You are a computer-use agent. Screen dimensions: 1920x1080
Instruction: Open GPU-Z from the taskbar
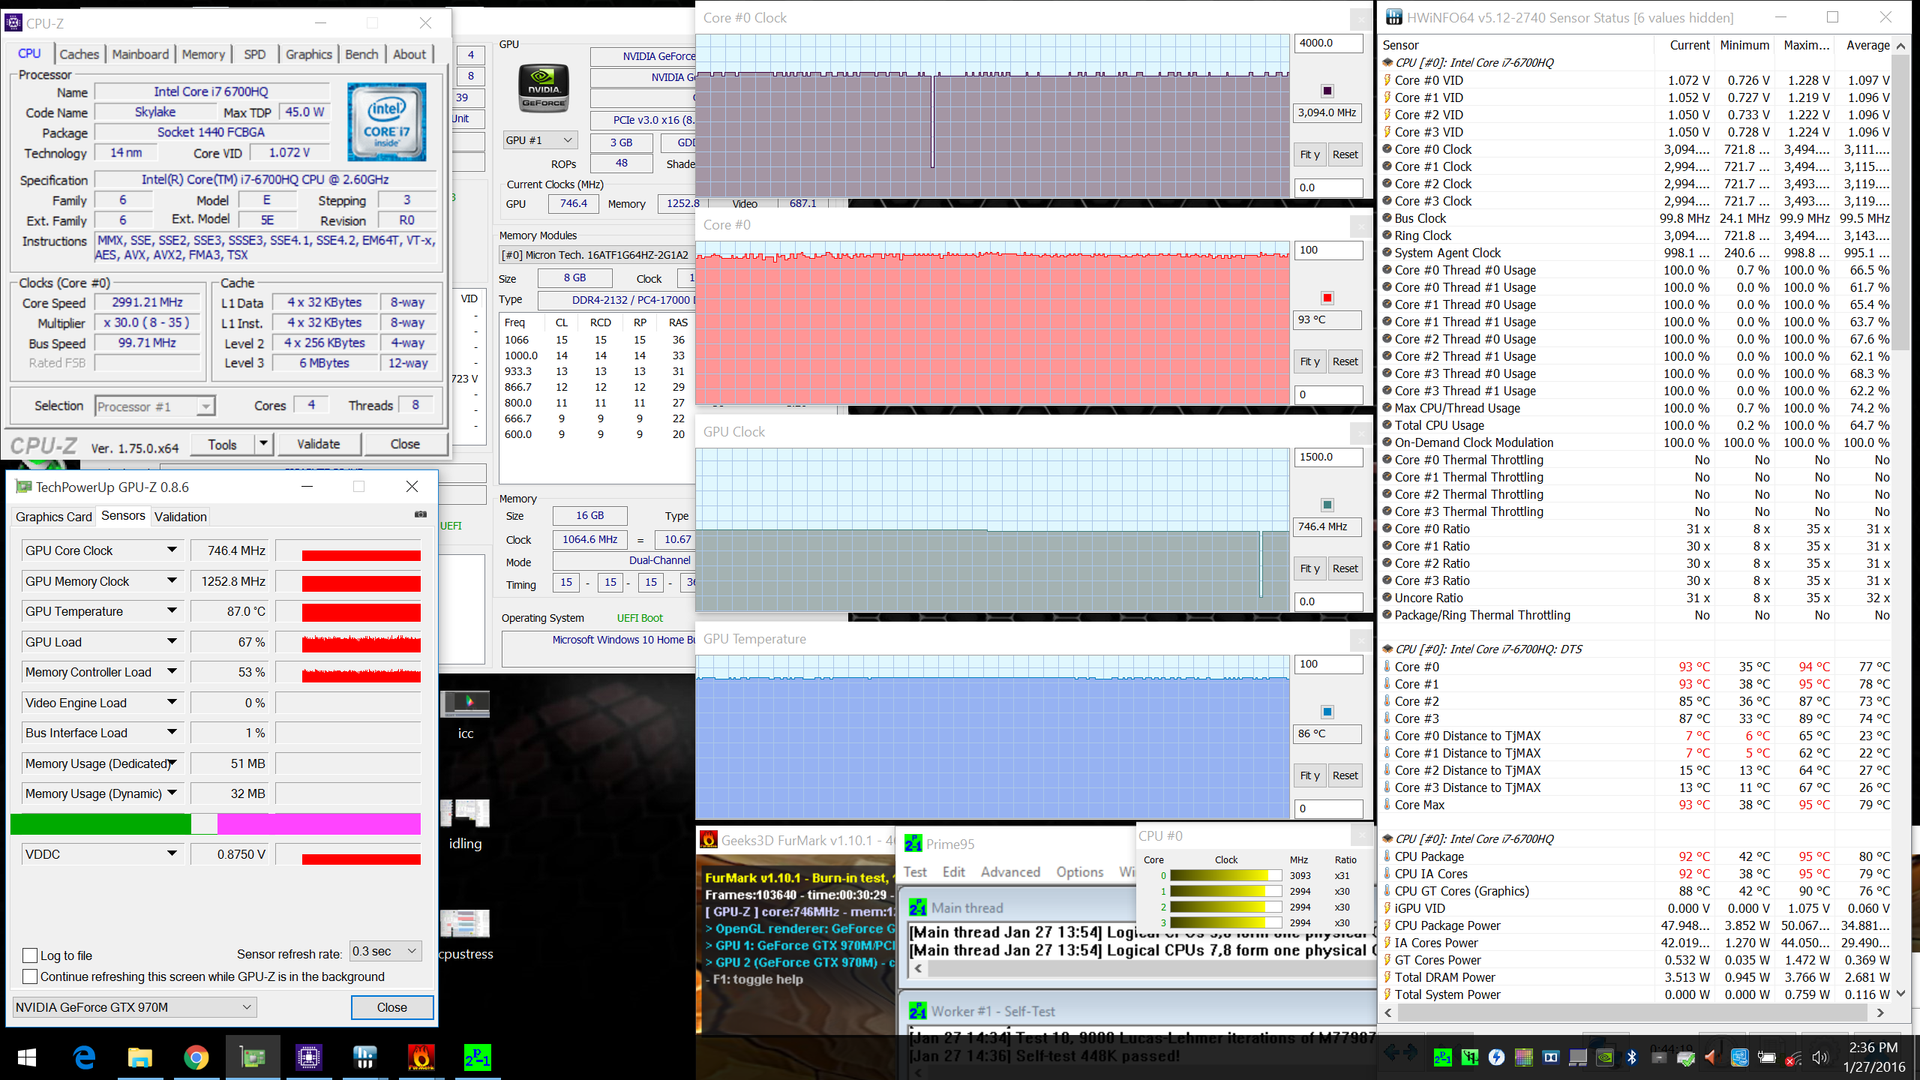coord(253,1057)
